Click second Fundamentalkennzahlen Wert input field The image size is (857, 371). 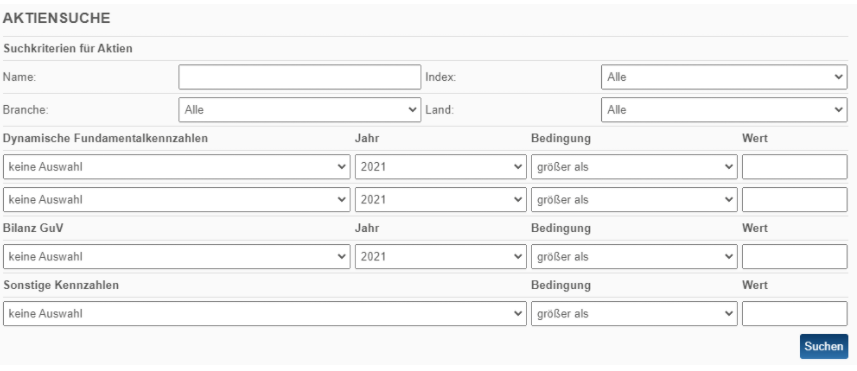(x=795, y=199)
